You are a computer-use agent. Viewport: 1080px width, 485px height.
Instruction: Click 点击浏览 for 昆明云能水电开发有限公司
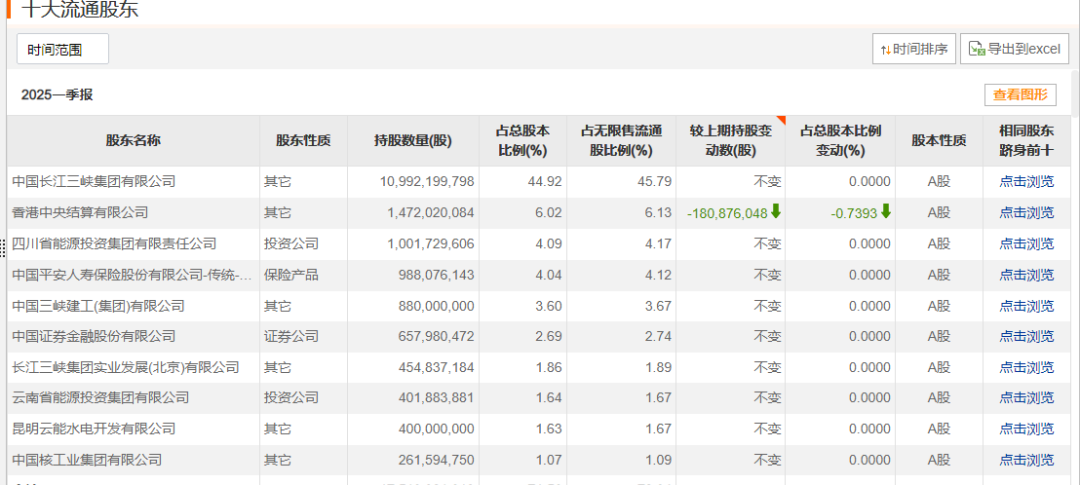[1026, 429]
